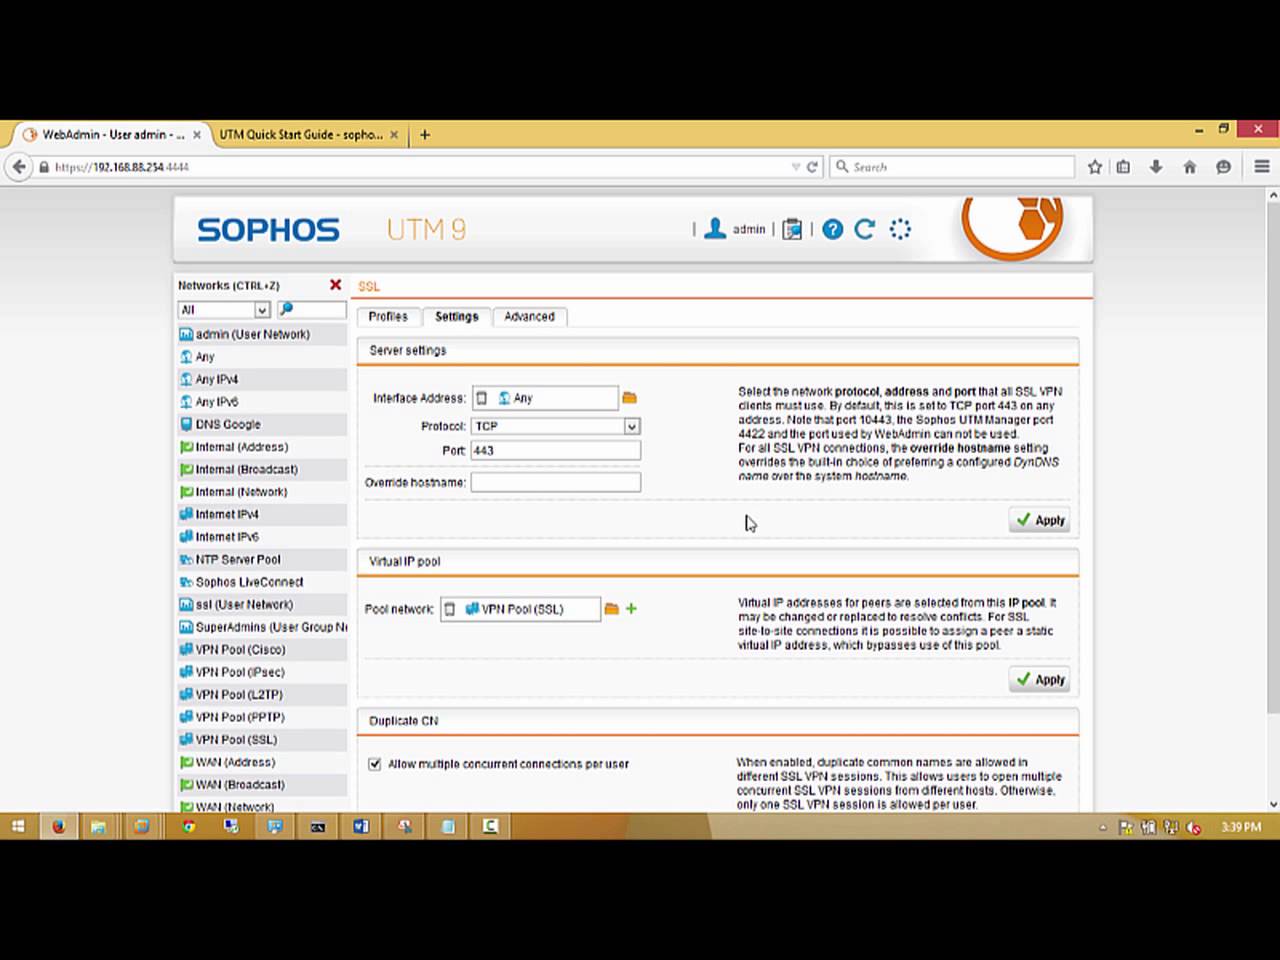Open the folder icon beside Pool network

611,608
